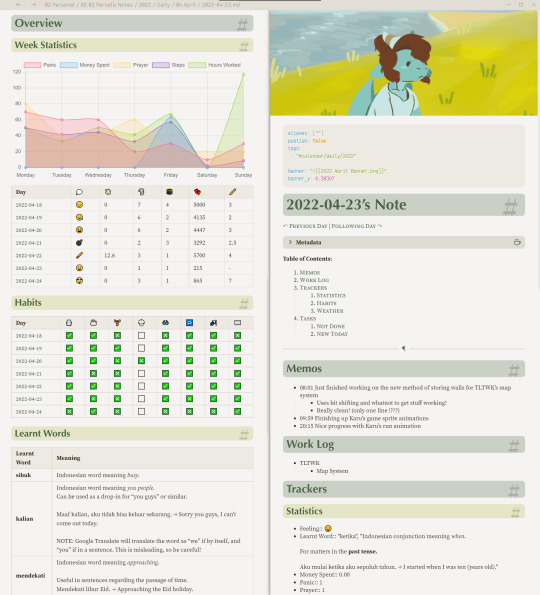
Task: Click the head profile column icon in statistics table
Action: [x=141, y=192]
